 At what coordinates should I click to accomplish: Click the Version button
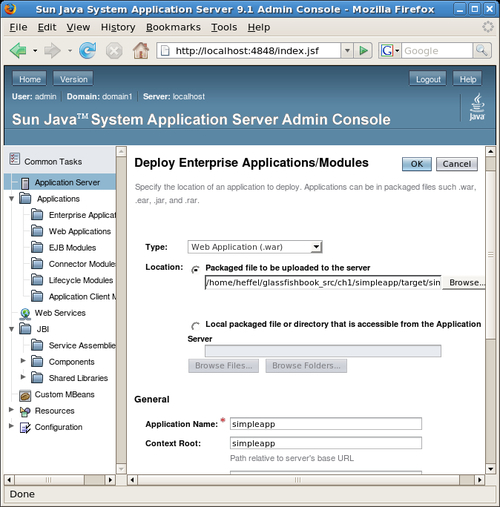coord(73,79)
